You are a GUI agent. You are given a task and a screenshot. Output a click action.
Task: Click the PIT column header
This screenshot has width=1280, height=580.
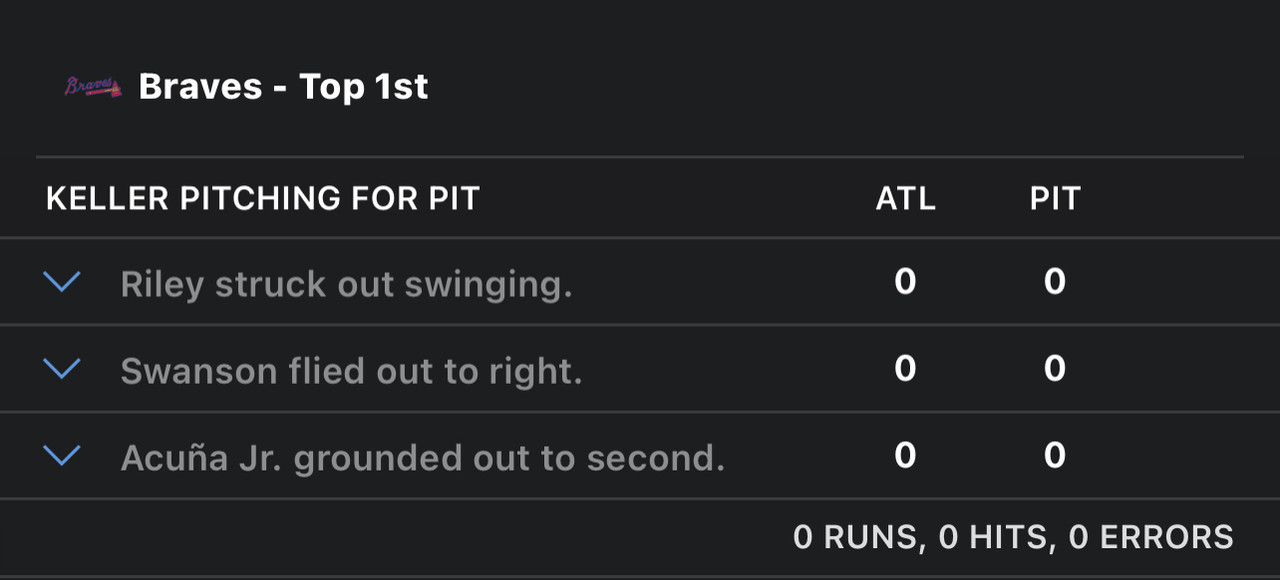pyautogui.click(x=1055, y=198)
